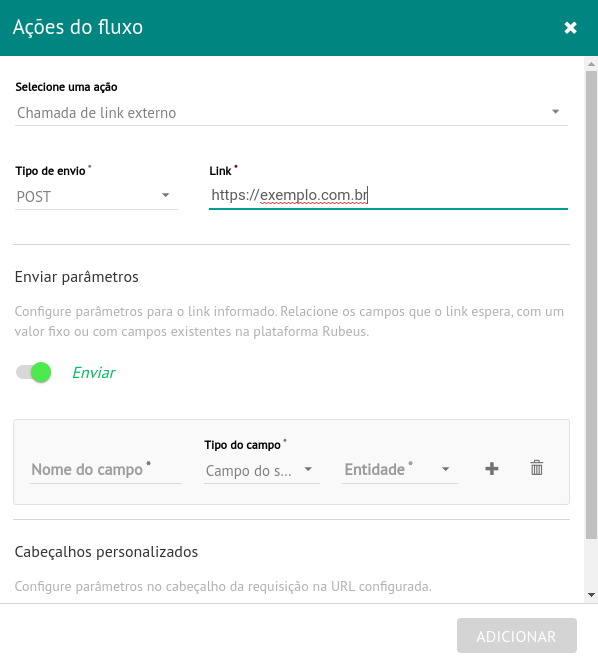Screen dimensions: 598x659
Task: Delete the parameter row with trash icon
Action: [537, 468]
